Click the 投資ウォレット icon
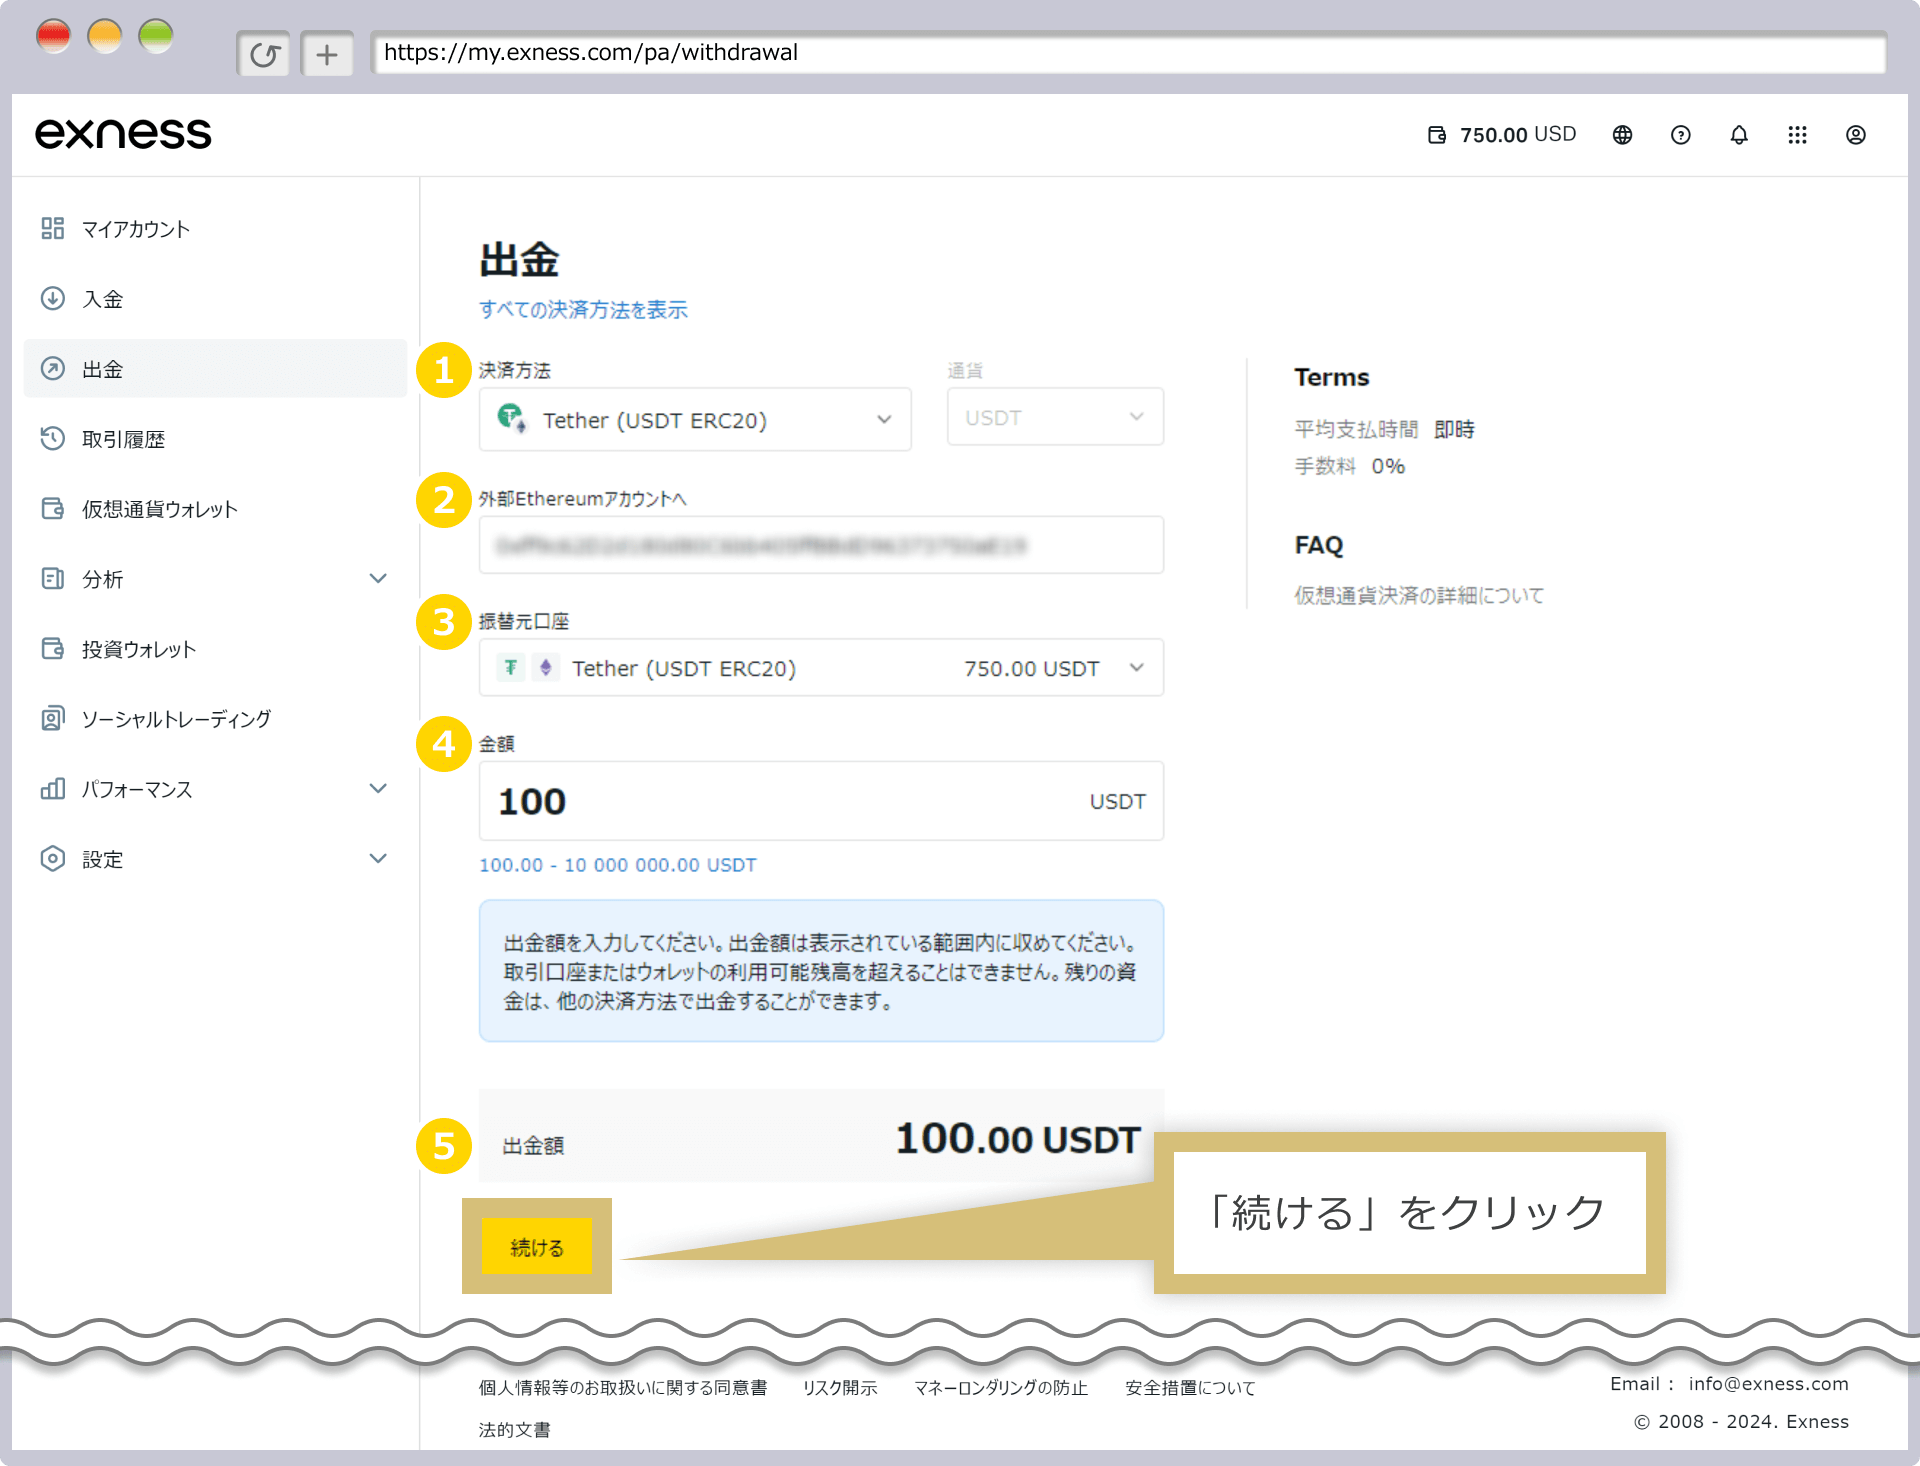This screenshot has height=1466, width=1920. coord(53,649)
